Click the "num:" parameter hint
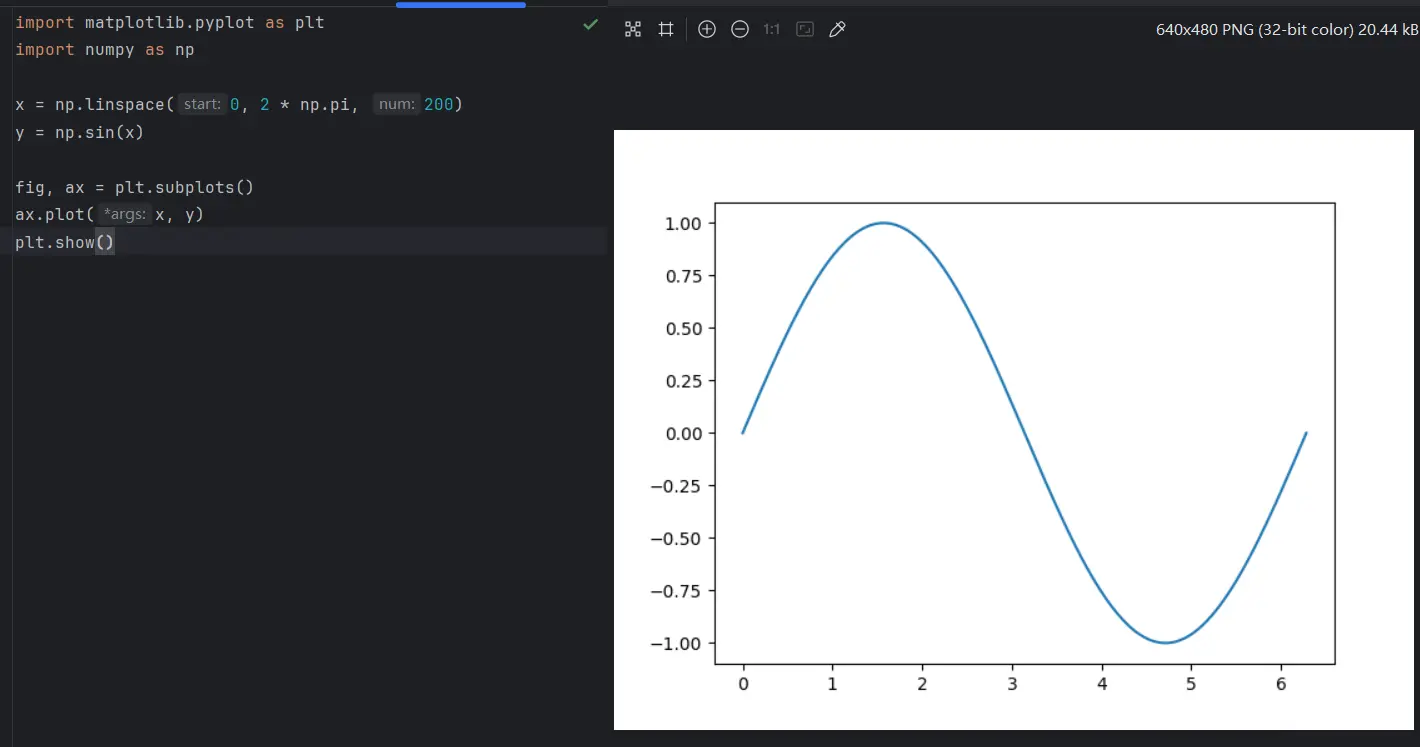Image resolution: width=1420 pixels, height=747 pixels. [397, 104]
